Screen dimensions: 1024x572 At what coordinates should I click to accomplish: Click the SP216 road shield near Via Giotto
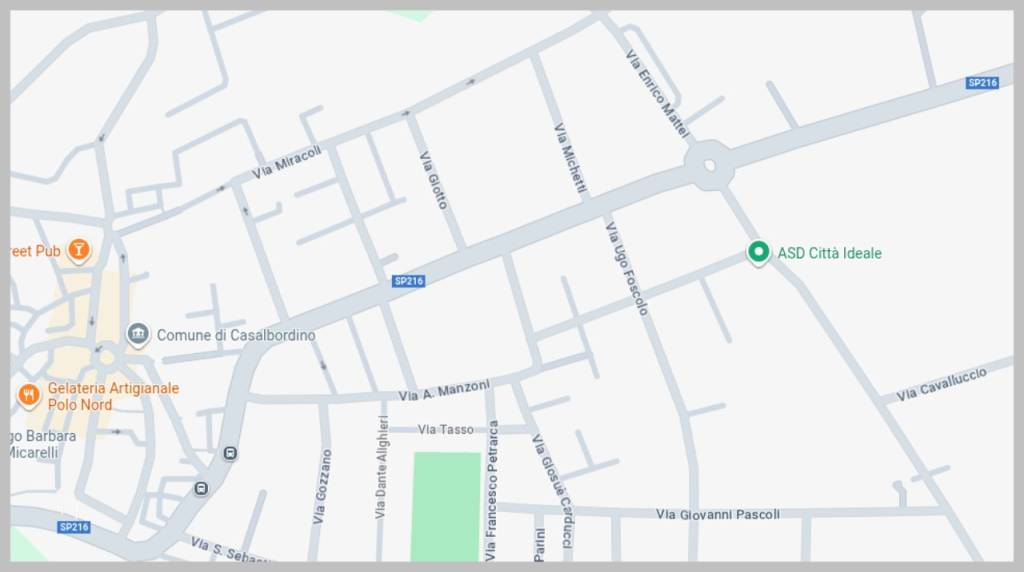click(x=409, y=281)
